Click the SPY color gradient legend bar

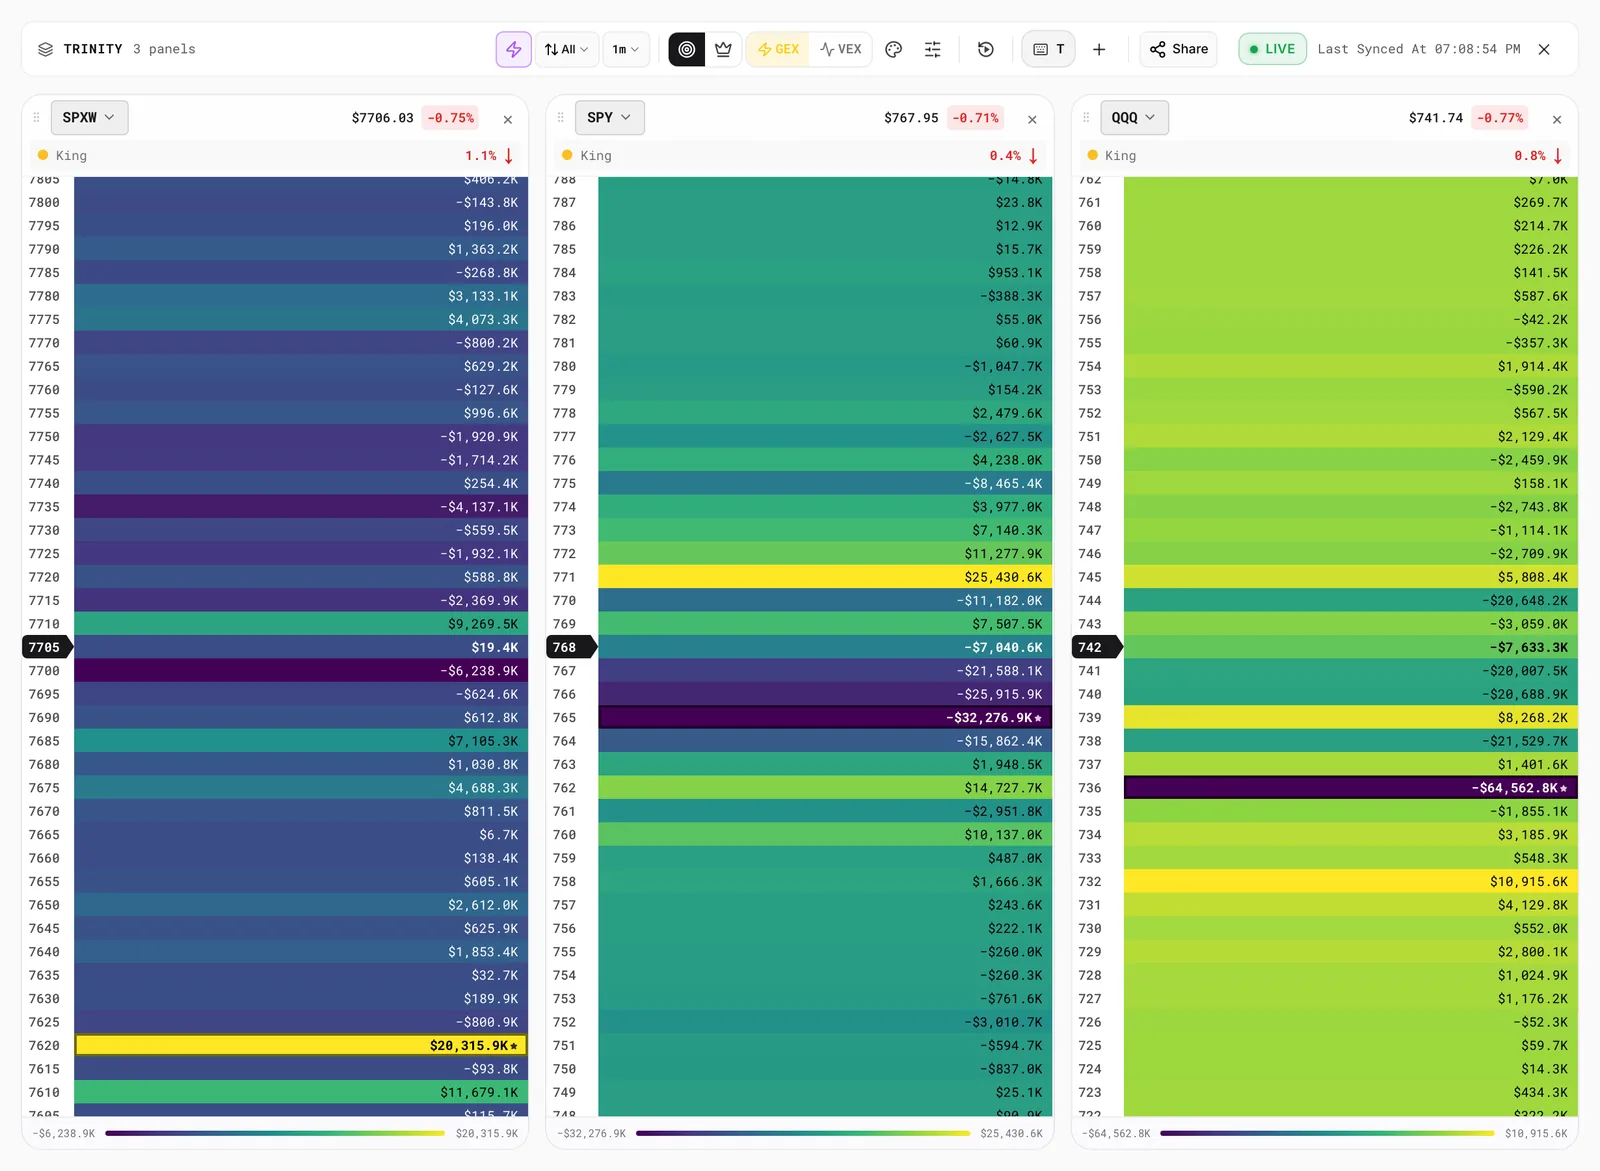click(x=803, y=1133)
